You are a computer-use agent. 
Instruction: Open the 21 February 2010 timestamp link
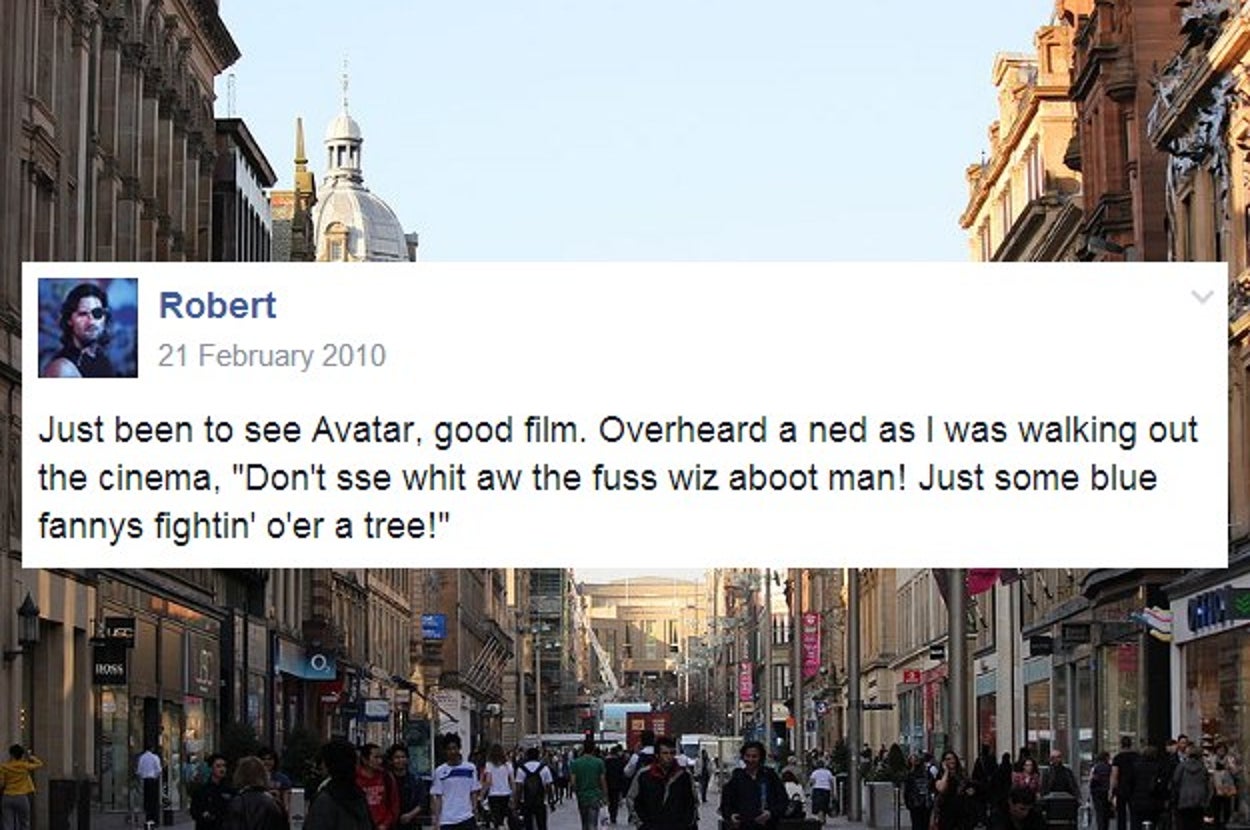coord(271,356)
